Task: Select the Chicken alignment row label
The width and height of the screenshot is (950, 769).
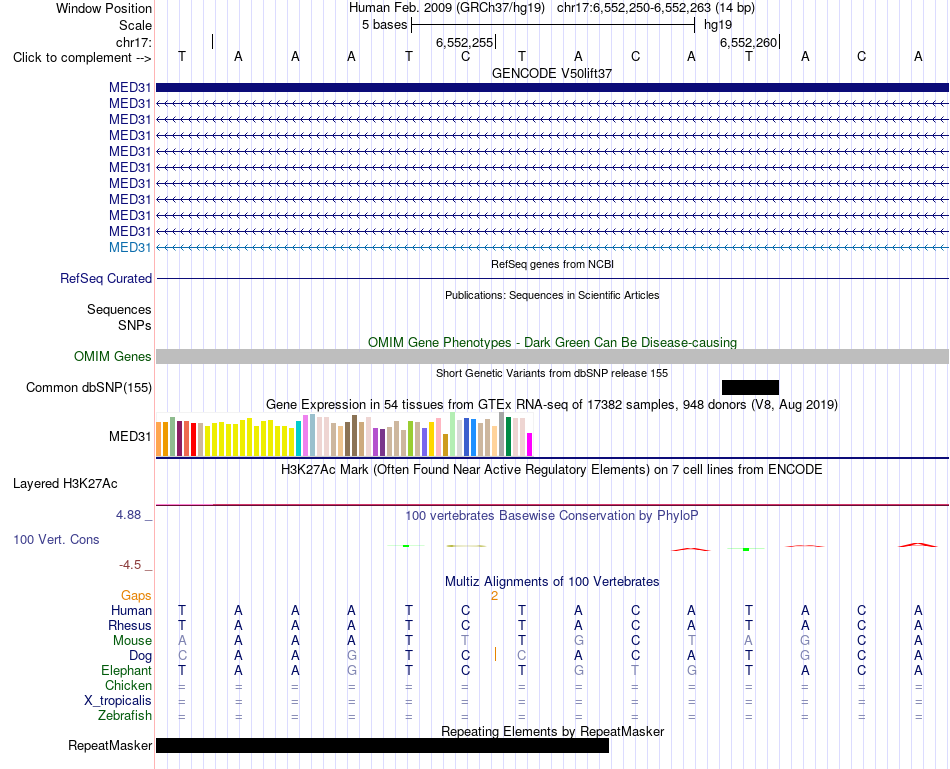Action: point(128,685)
